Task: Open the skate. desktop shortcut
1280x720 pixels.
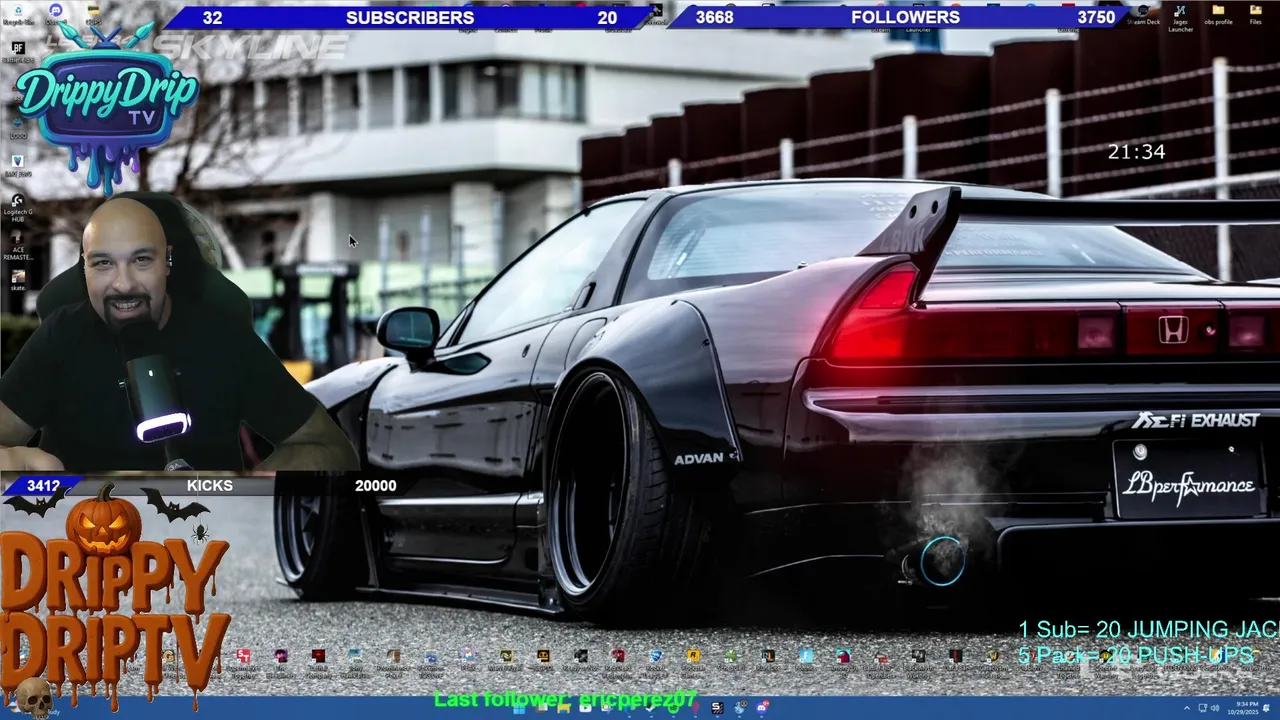Action: coord(18,278)
